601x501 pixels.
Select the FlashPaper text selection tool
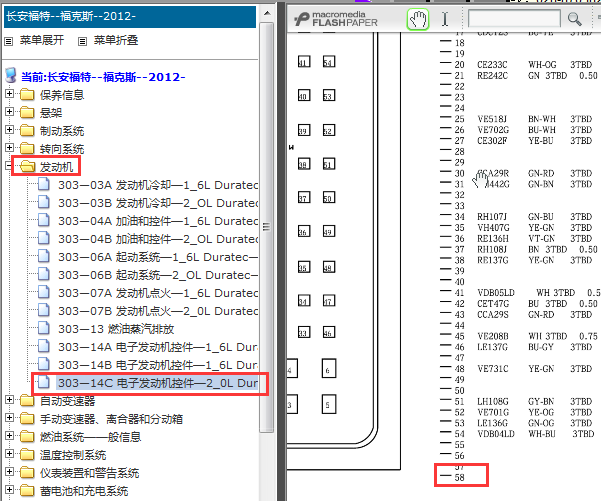[x=445, y=19]
